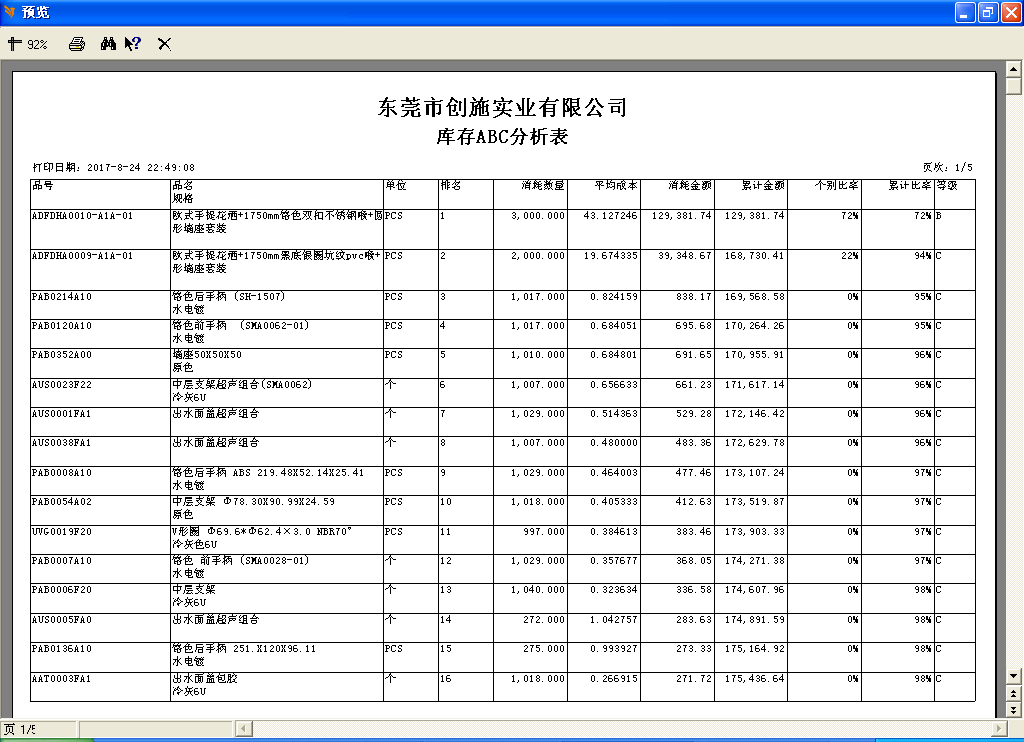Click the report title 库存ABC分析表
This screenshot has width=1024, height=742.
[502, 137]
